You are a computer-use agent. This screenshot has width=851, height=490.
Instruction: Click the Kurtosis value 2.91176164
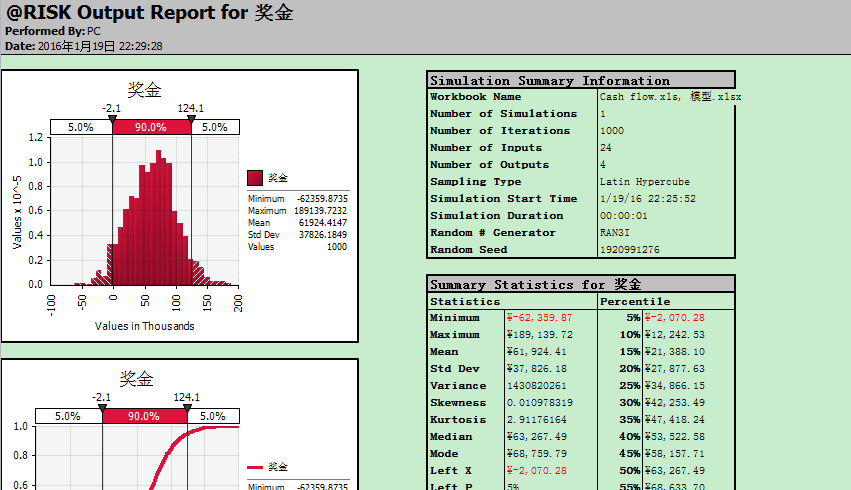tap(536, 419)
